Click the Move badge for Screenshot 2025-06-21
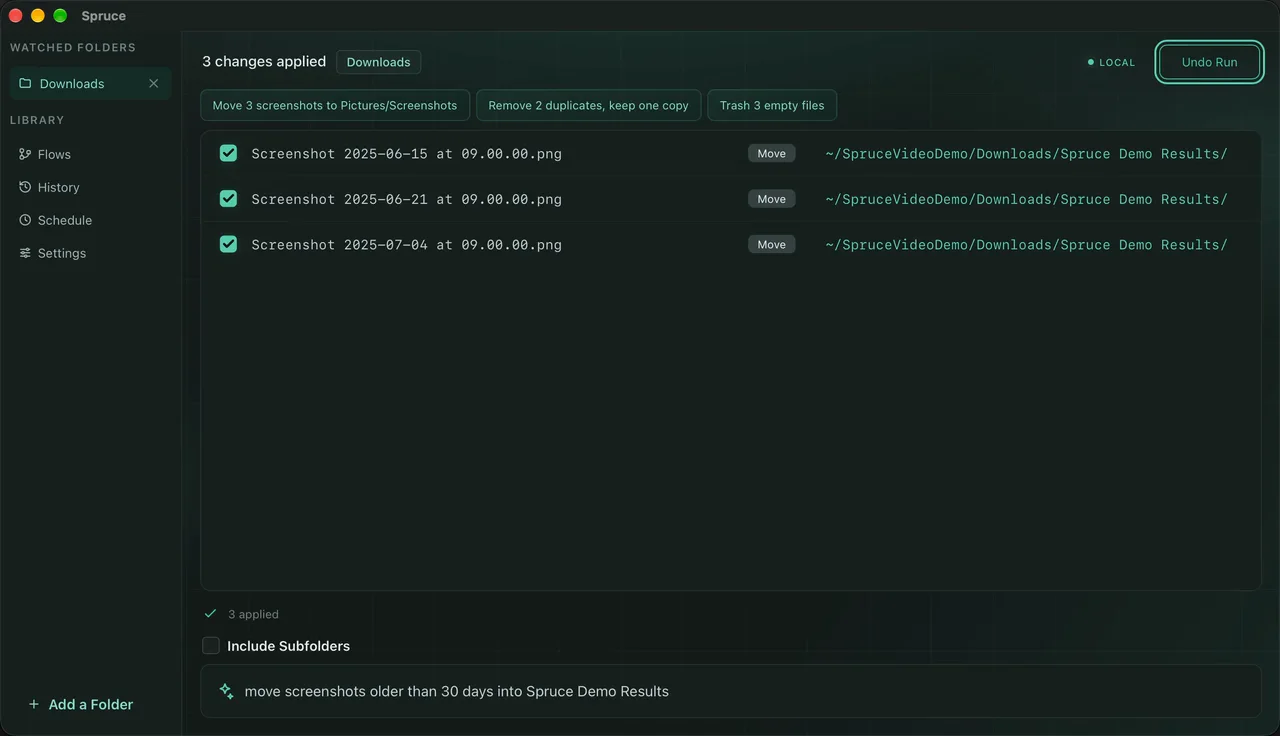 click(771, 199)
